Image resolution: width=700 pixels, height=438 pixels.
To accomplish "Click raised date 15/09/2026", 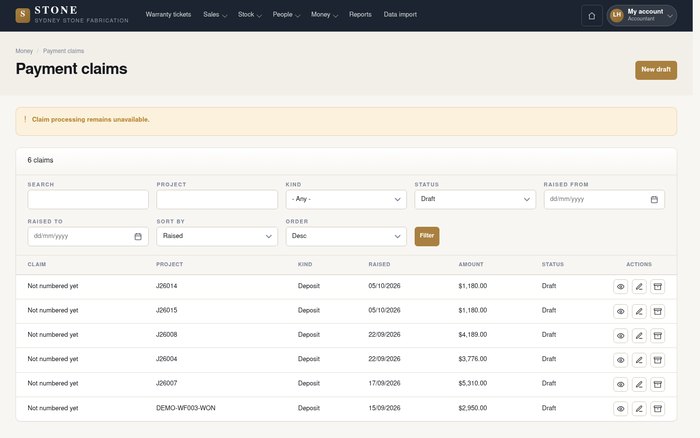I will (x=384, y=408).
